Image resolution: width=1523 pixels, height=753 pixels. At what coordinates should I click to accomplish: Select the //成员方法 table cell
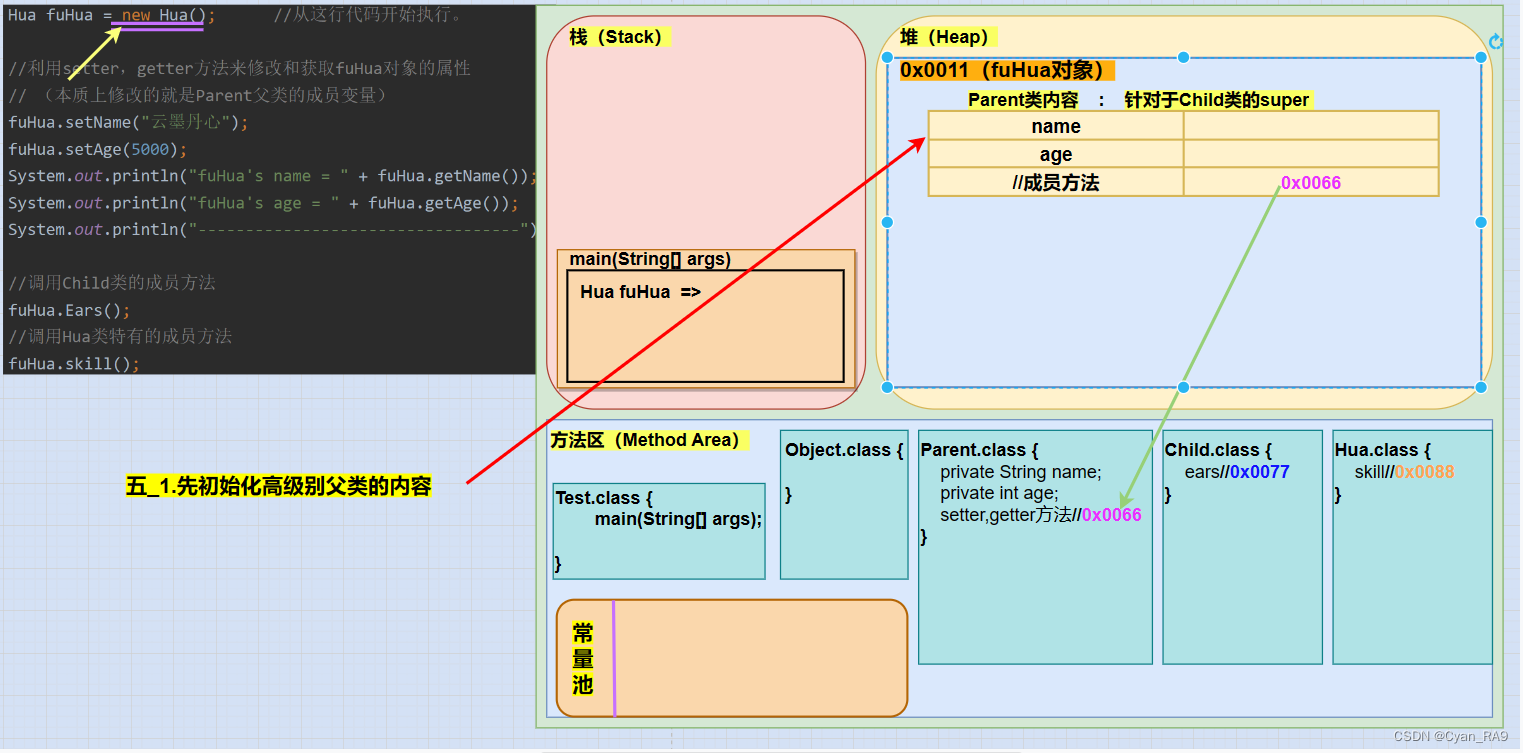pyautogui.click(x=1056, y=182)
